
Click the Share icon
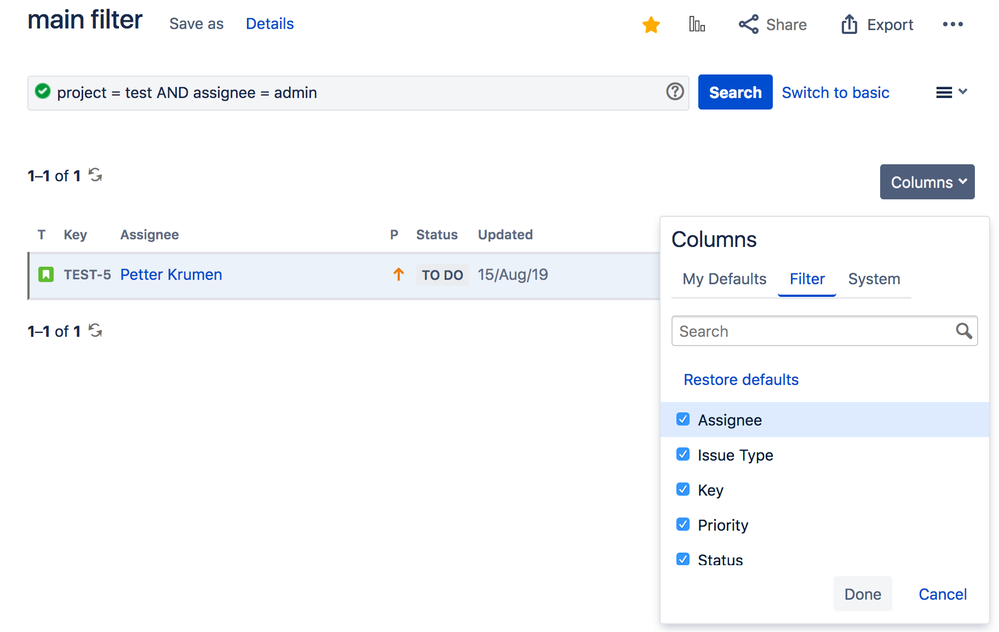click(x=747, y=24)
